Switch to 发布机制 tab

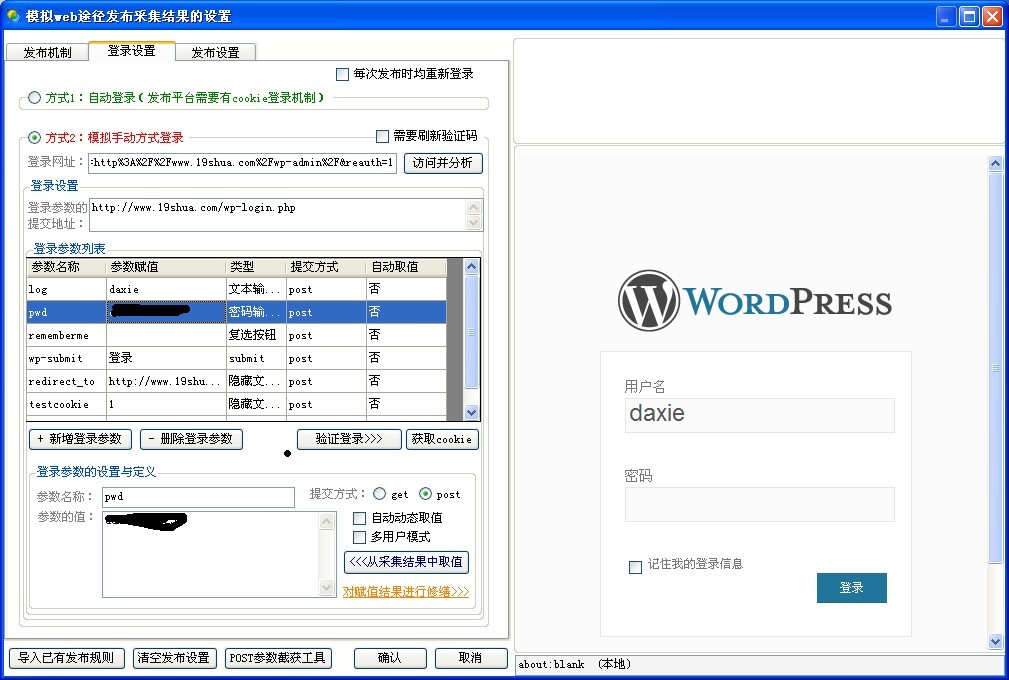click(46, 53)
